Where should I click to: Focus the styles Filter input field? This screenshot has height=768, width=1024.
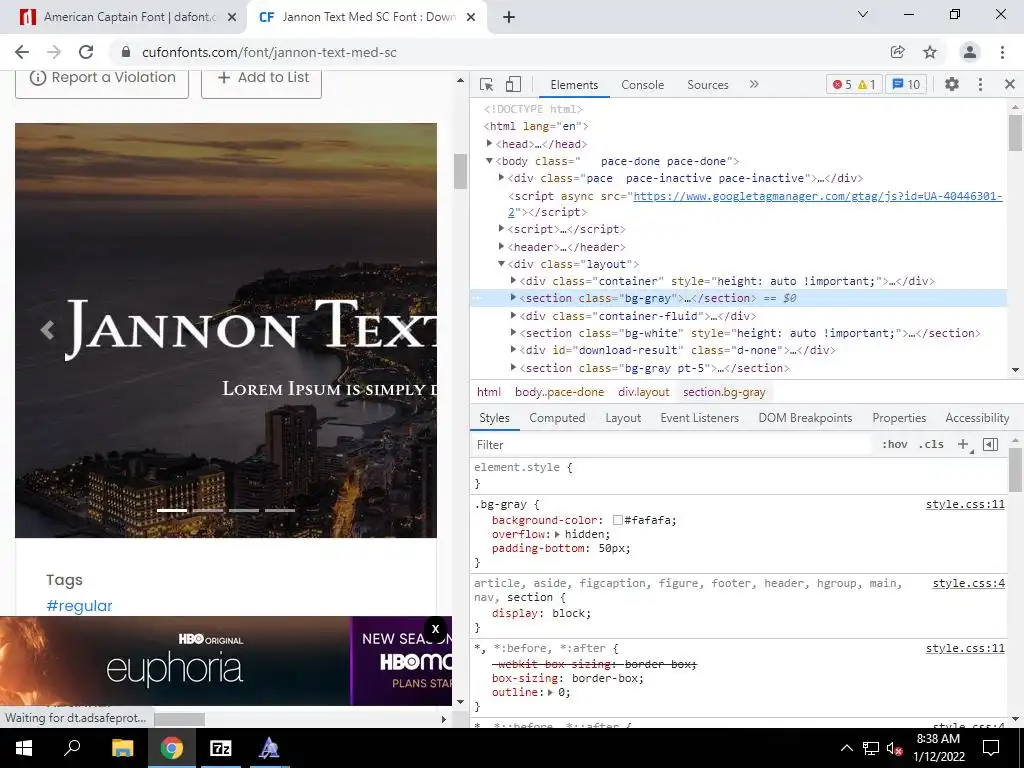click(673, 445)
